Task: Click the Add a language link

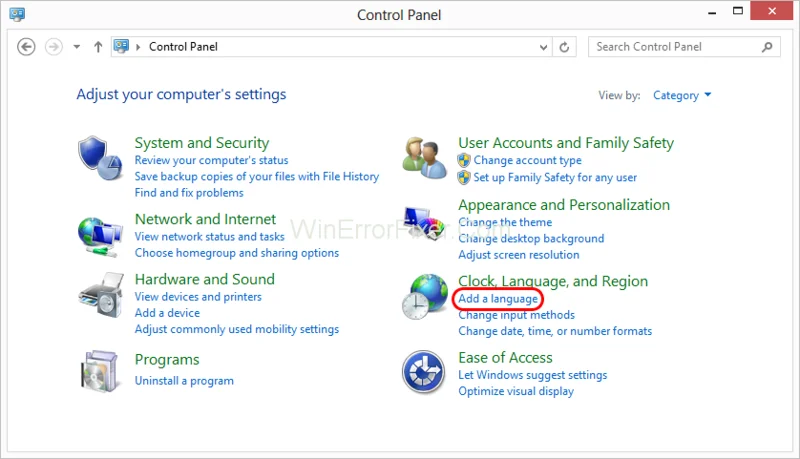Action: 498,299
